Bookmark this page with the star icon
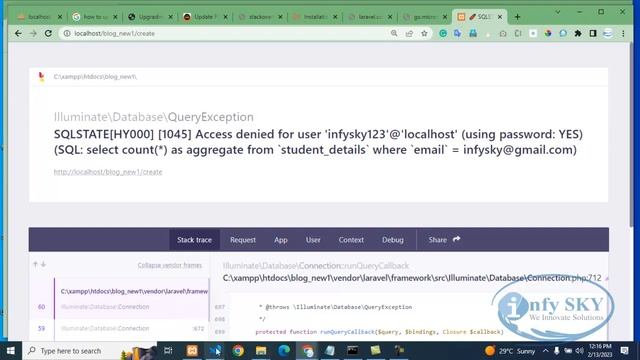The width and height of the screenshot is (640, 360). pyautogui.click(x=424, y=33)
